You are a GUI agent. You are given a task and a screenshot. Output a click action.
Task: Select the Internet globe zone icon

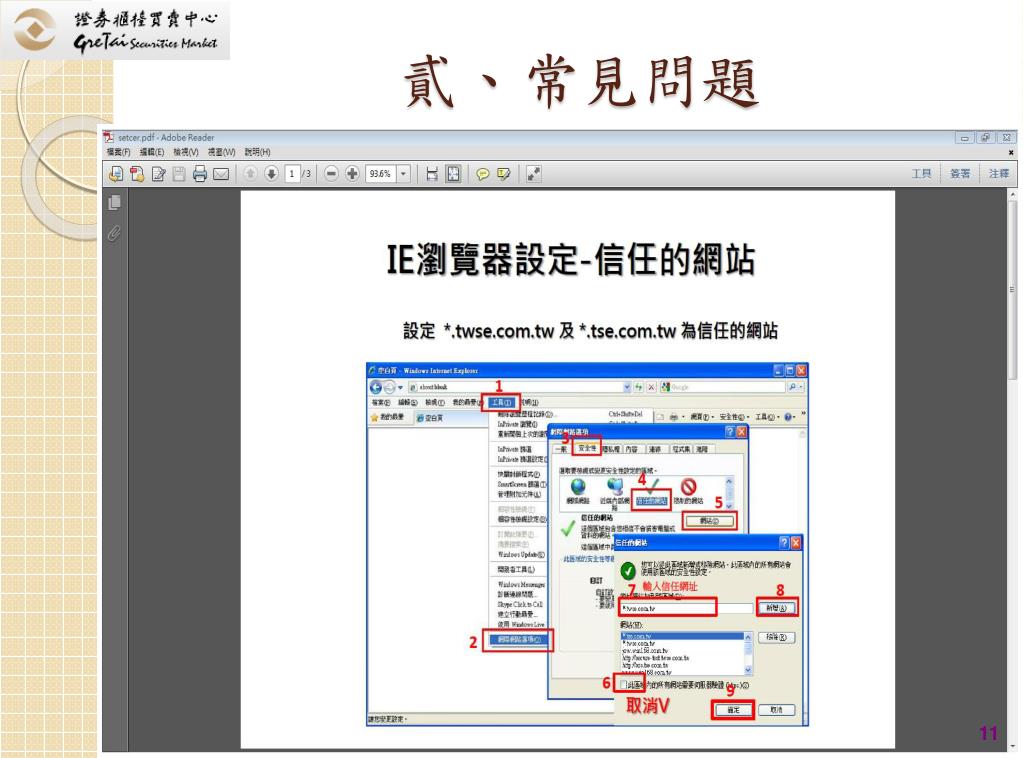tap(578, 487)
